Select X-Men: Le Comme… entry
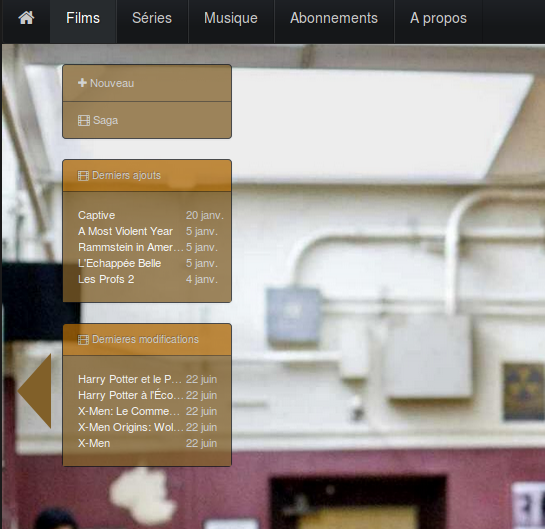Image resolution: width=545 pixels, height=529 pixels. 129,411
